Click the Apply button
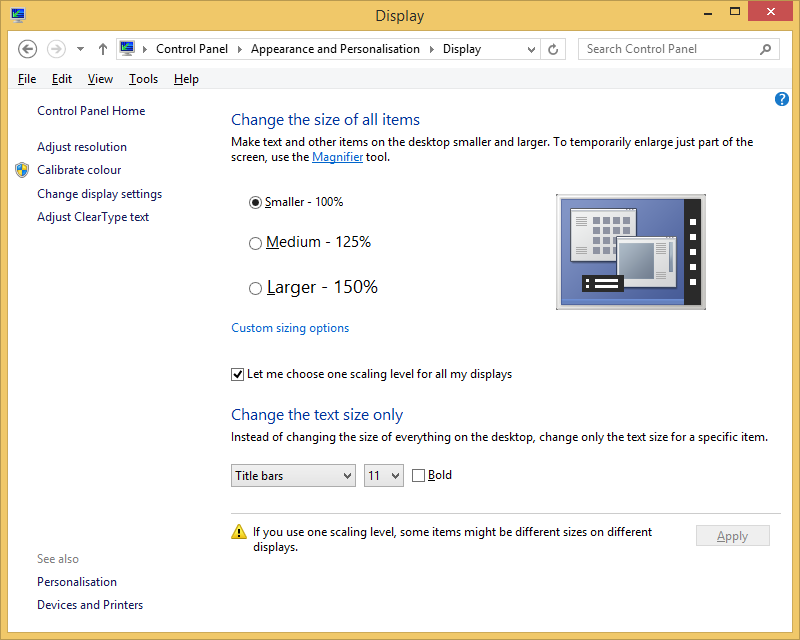800x640 pixels. (733, 536)
